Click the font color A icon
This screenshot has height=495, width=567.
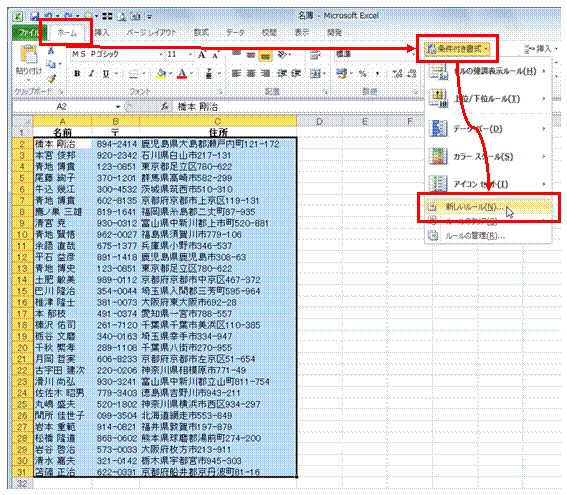coord(182,74)
